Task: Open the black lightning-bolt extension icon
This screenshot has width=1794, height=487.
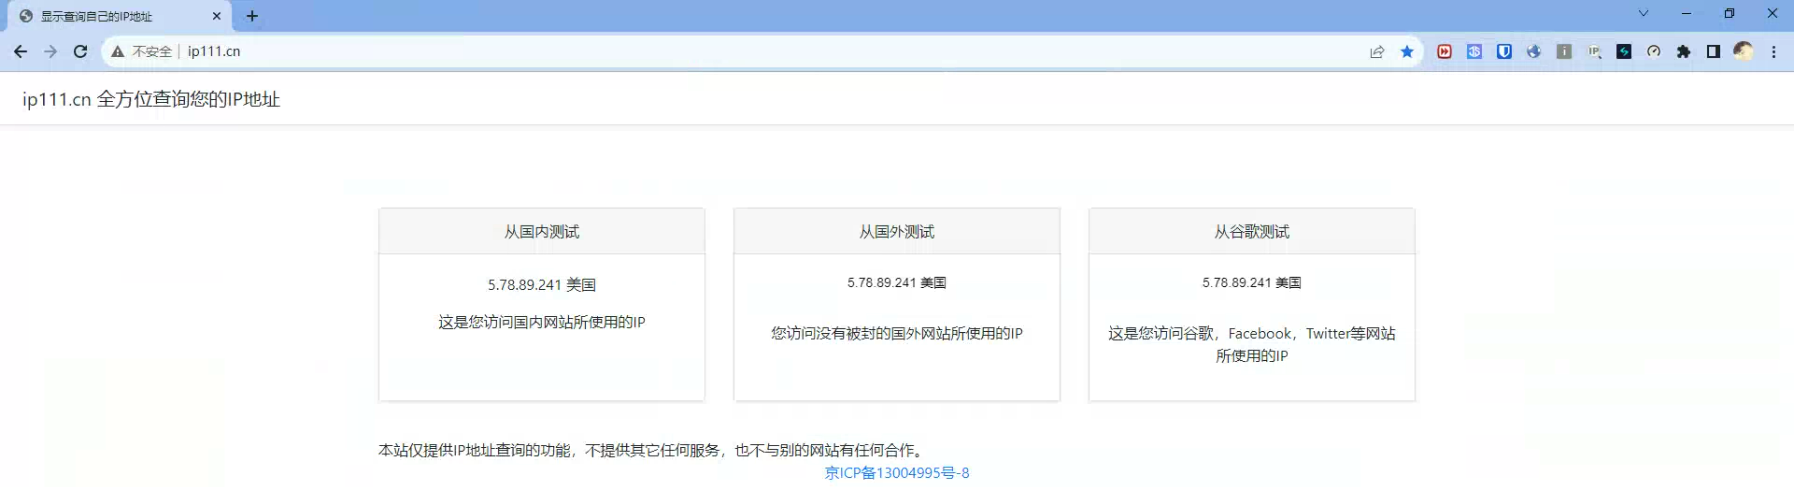Action: coord(1624,51)
